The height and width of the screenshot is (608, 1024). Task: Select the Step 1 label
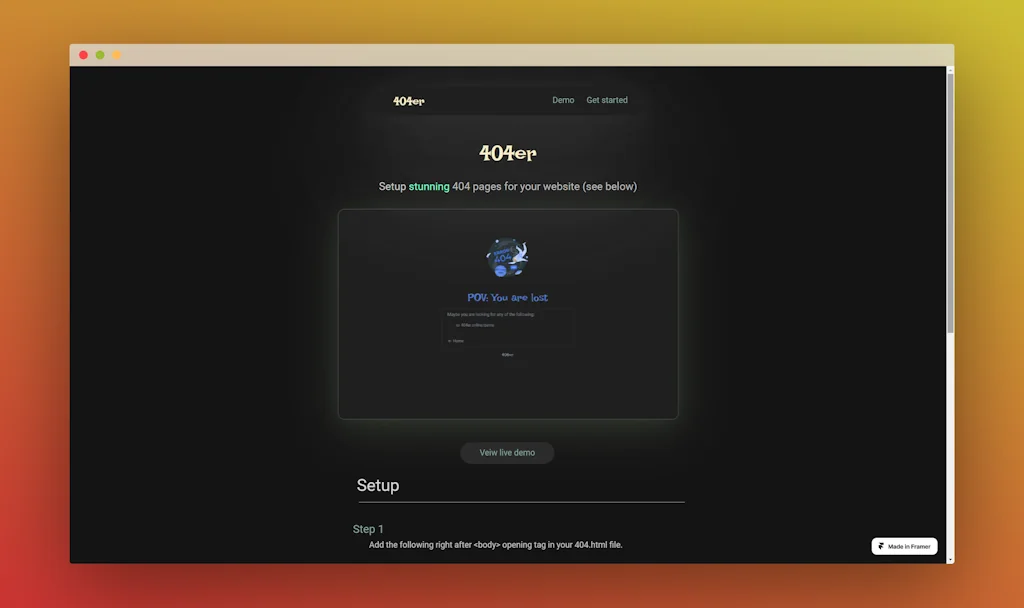point(369,528)
